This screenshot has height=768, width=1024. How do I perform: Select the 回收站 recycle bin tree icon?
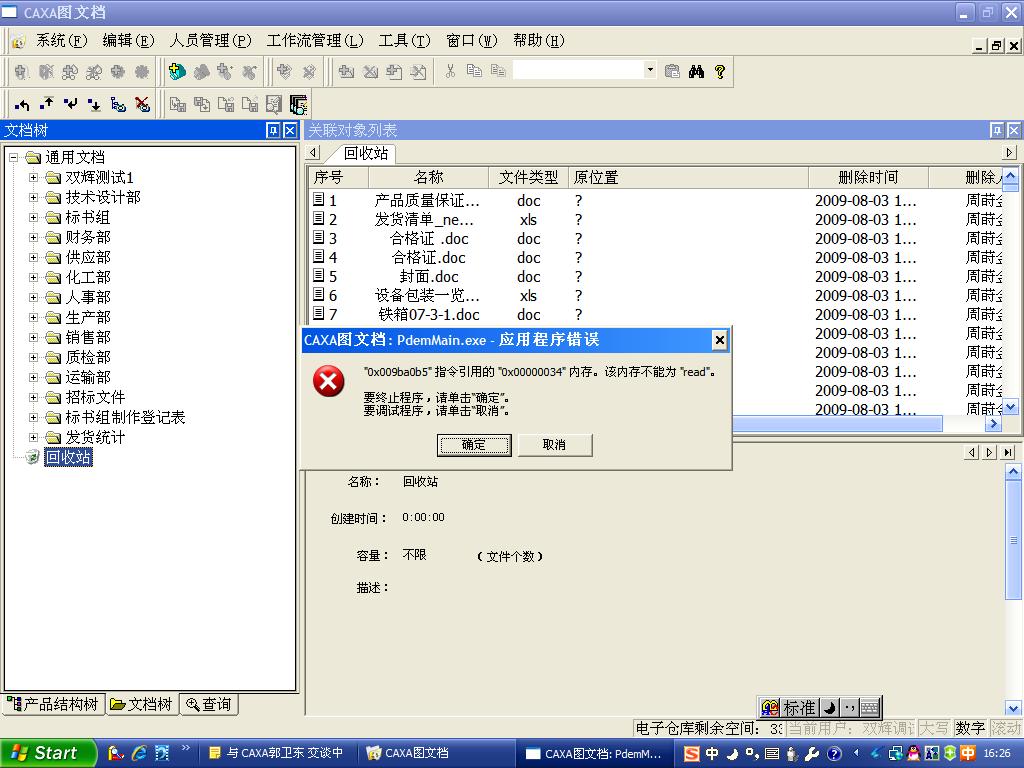coord(33,457)
